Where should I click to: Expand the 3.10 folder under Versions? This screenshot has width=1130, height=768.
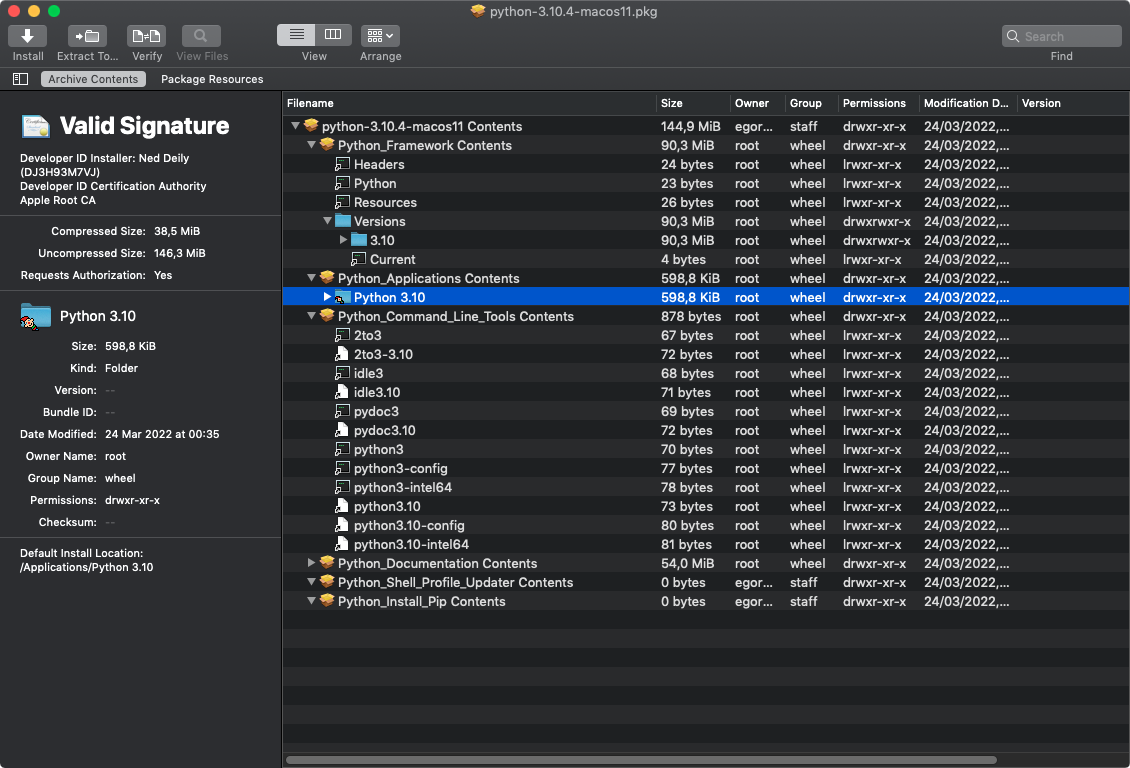(x=344, y=240)
